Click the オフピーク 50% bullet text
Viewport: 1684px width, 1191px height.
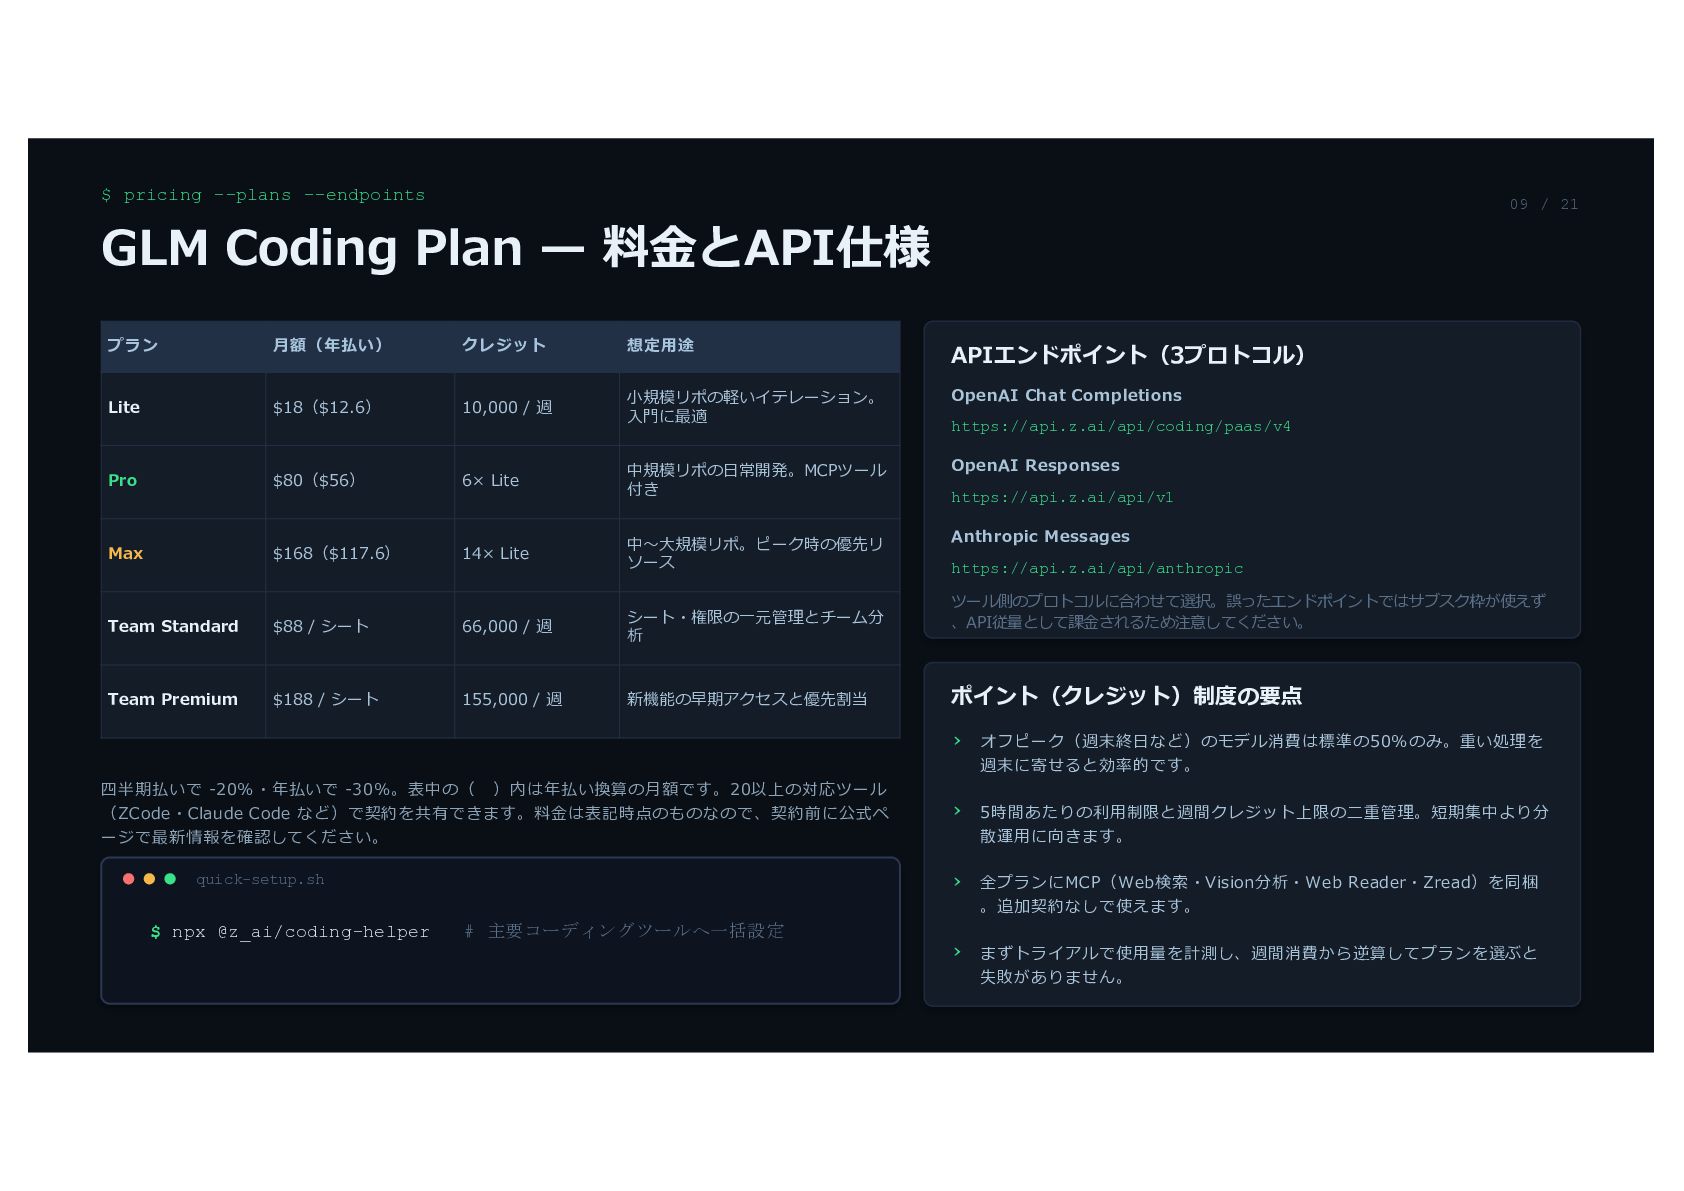1261,753
